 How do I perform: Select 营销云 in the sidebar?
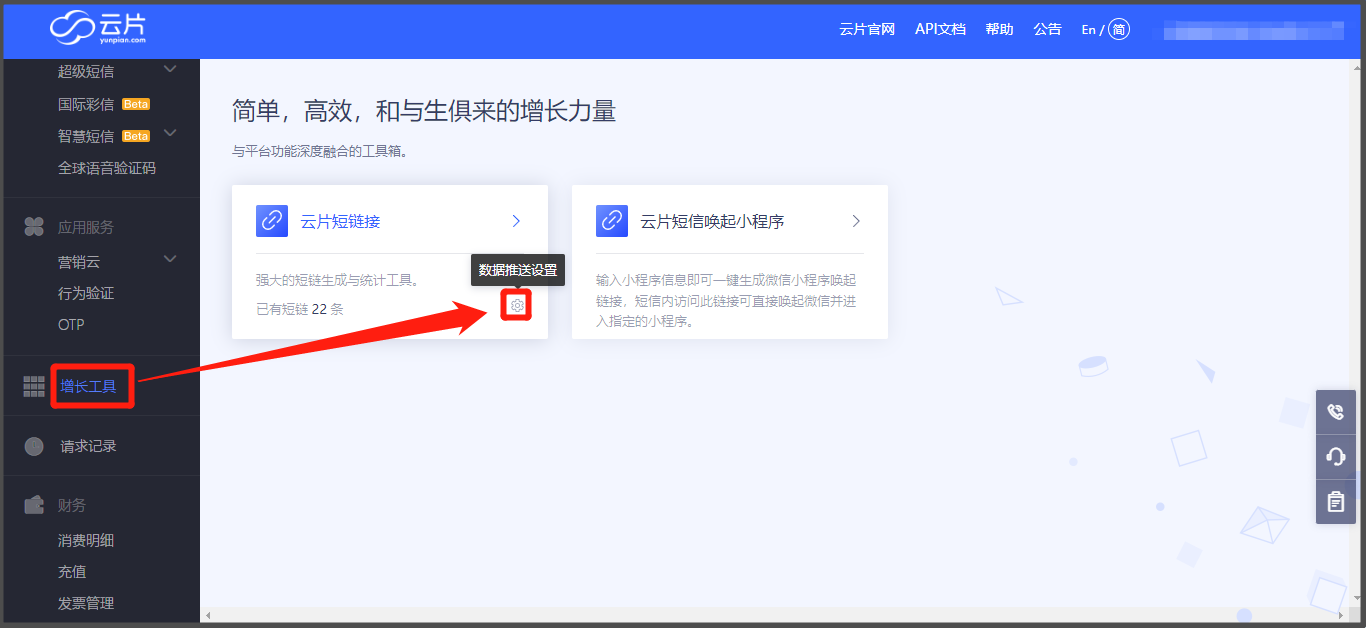pyautogui.click(x=79, y=262)
